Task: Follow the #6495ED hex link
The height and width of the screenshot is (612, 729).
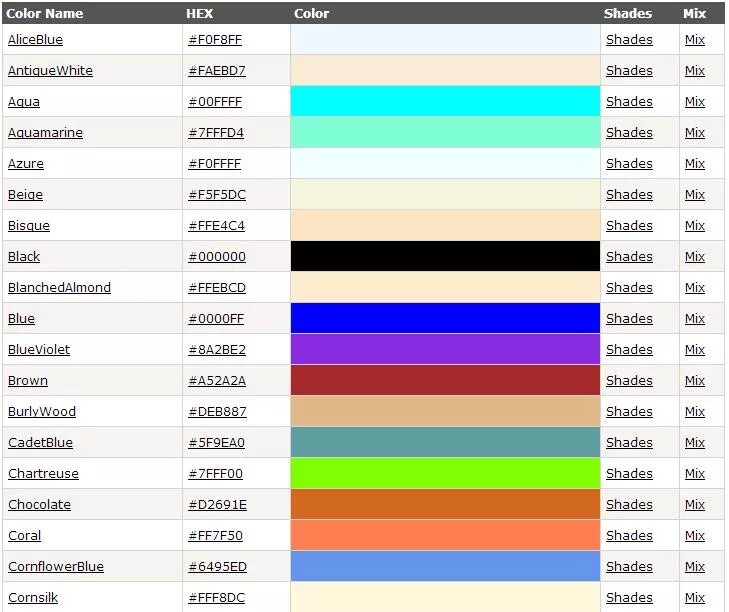Action: pyautogui.click(x=218, y=566)
